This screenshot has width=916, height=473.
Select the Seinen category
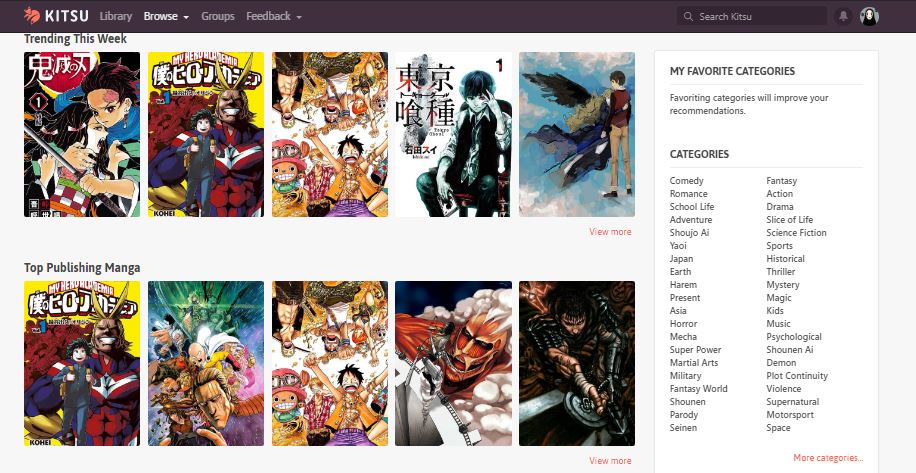pos(683,428)
